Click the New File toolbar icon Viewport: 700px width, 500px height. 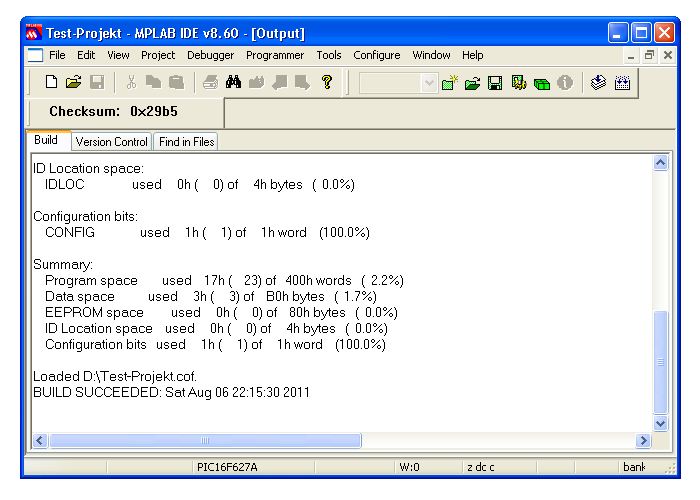[51, 82]
